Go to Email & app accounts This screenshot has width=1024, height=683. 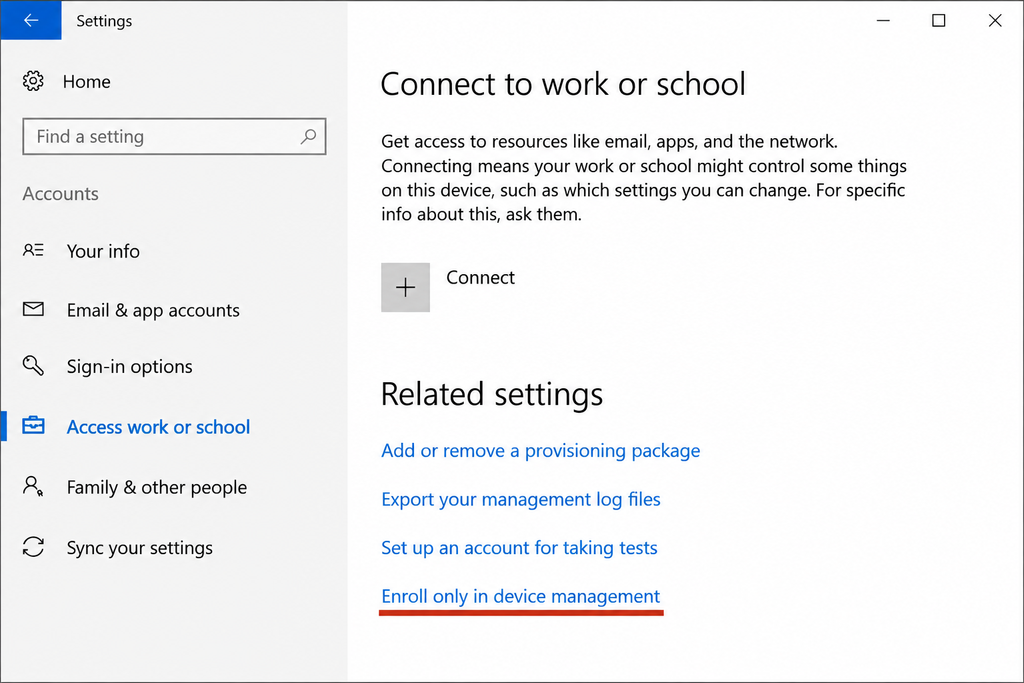[153, 310]
